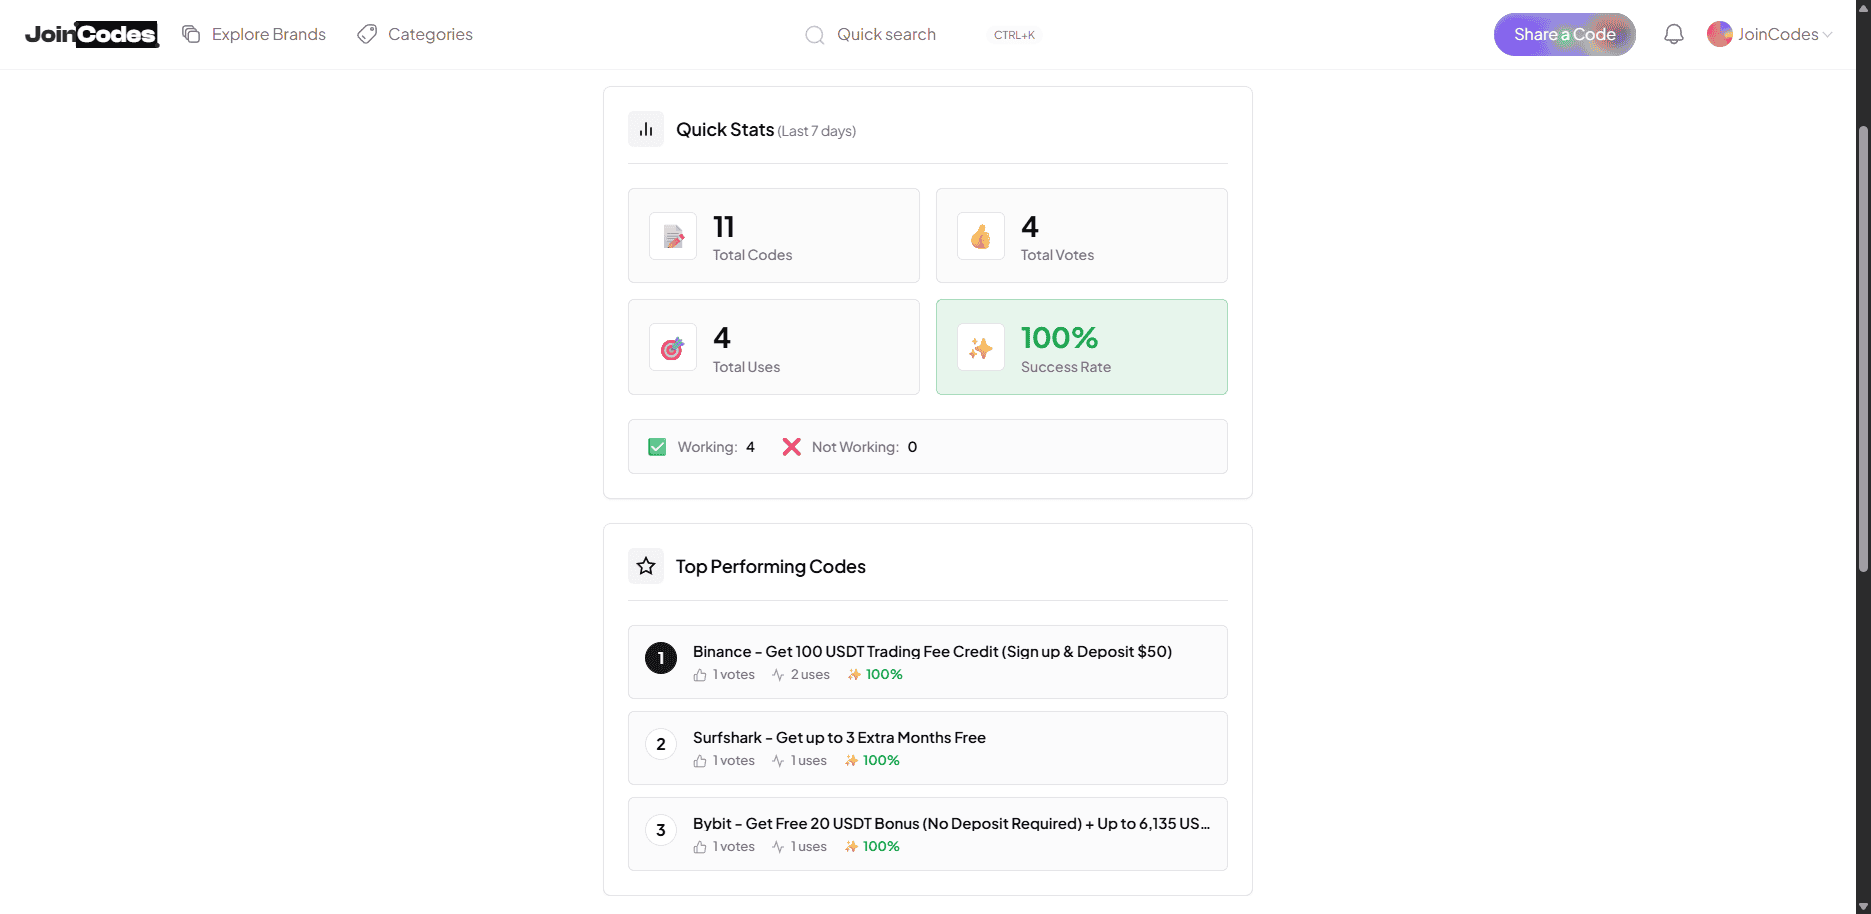The image size is (1871, 914).
Task: Click the Total Codes notepad icon
Action: 673,237
